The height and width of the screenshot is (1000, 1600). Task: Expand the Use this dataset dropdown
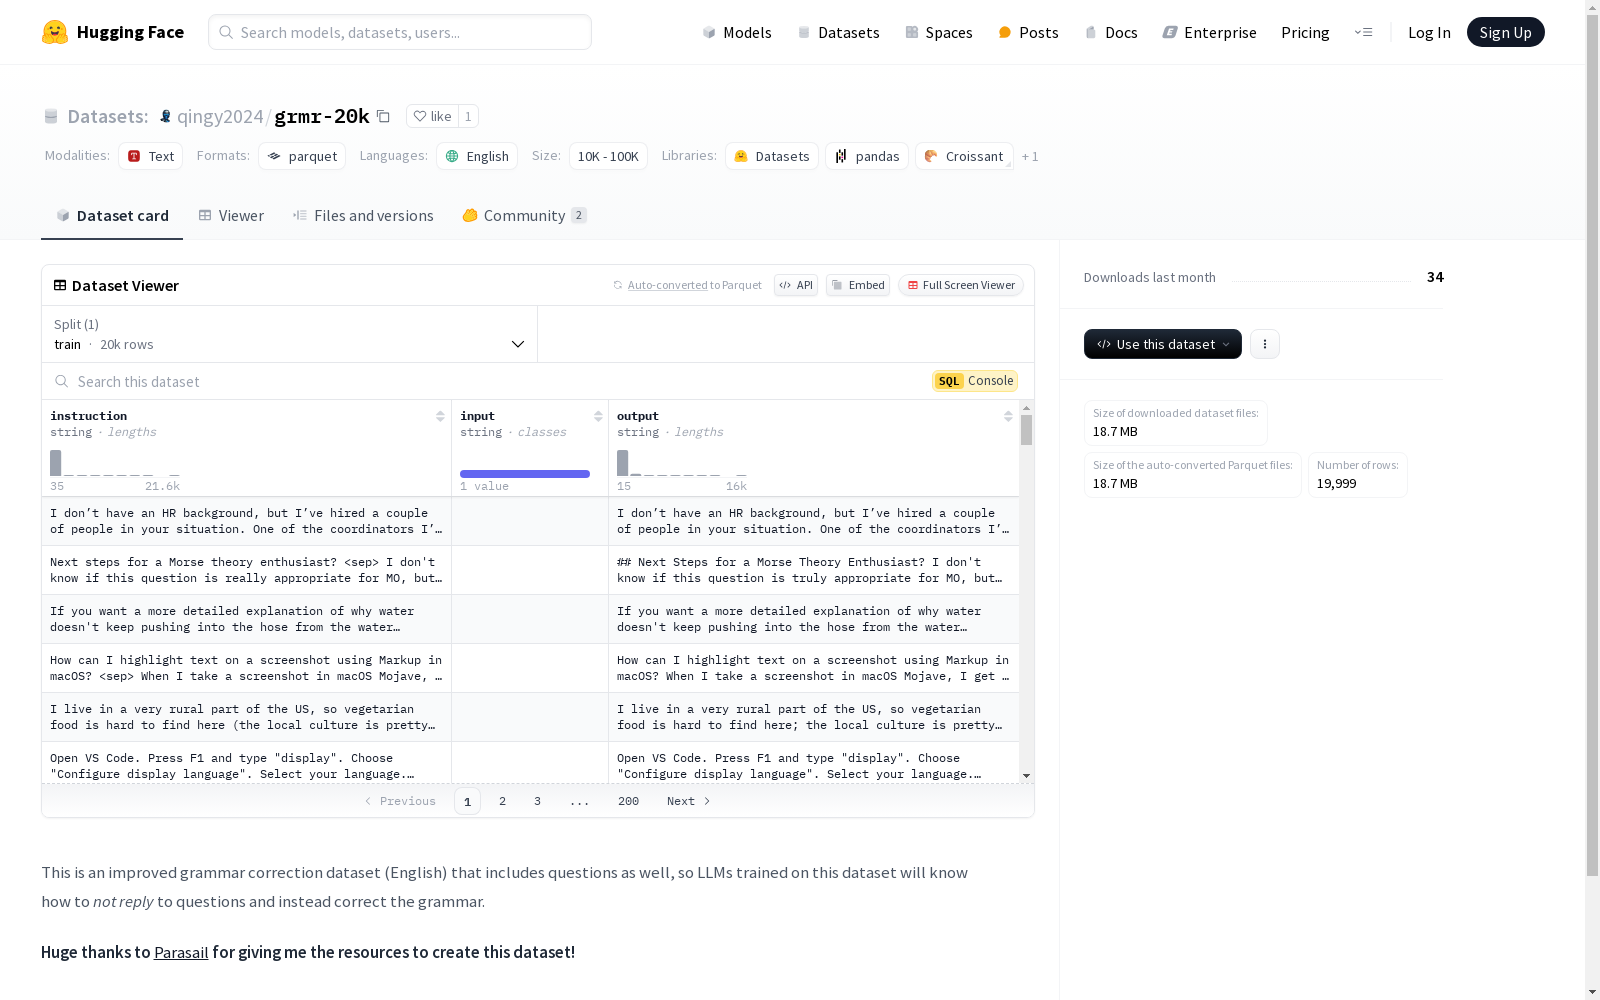coord(1162,344)
